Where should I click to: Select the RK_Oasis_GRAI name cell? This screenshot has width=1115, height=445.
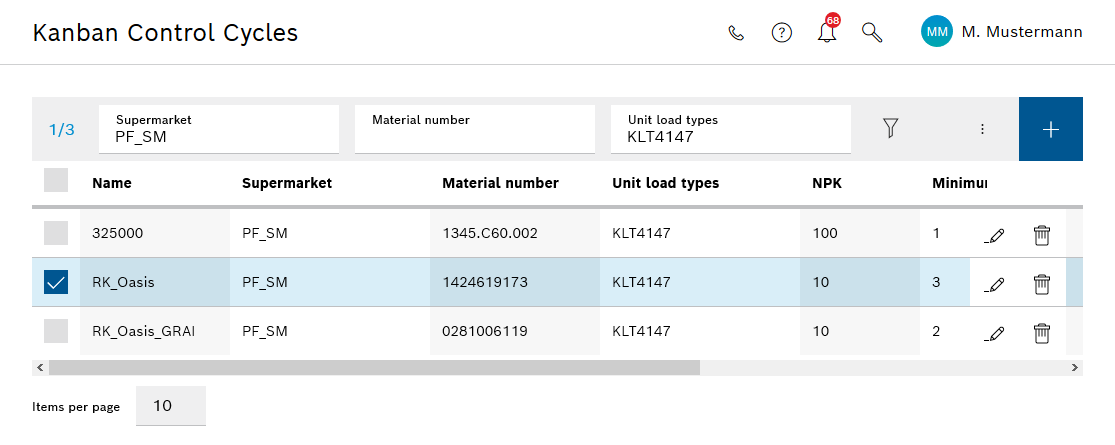(155, 331)
